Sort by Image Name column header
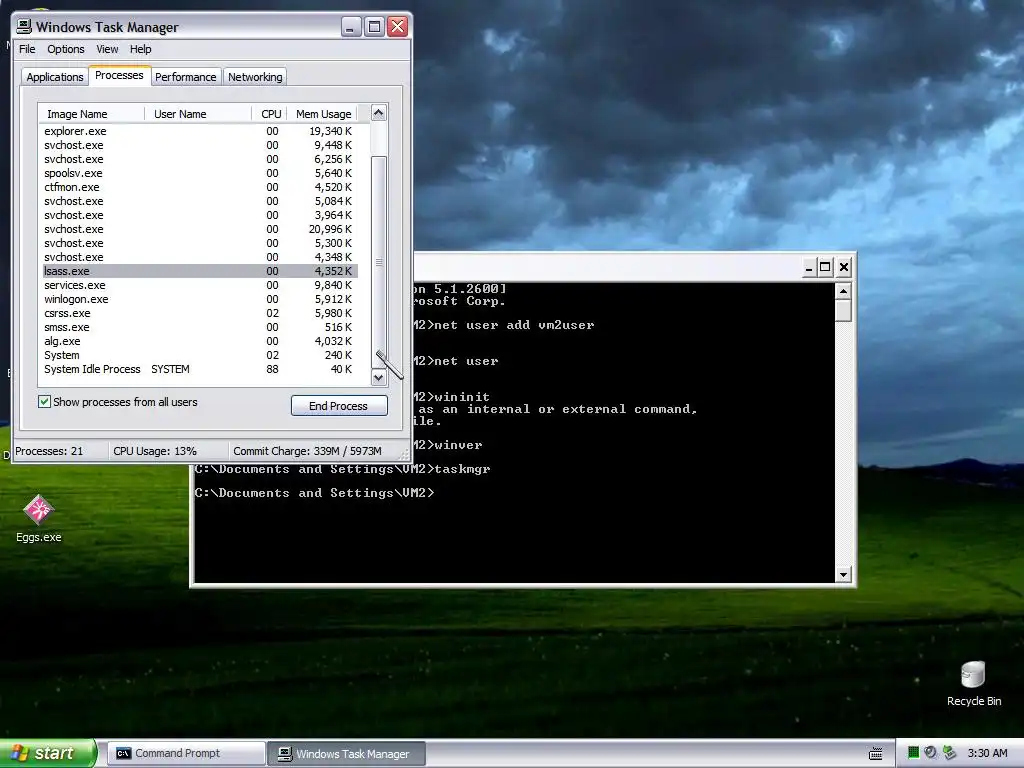This screenshot has width=1024, height=768. [x=91, y=114]
